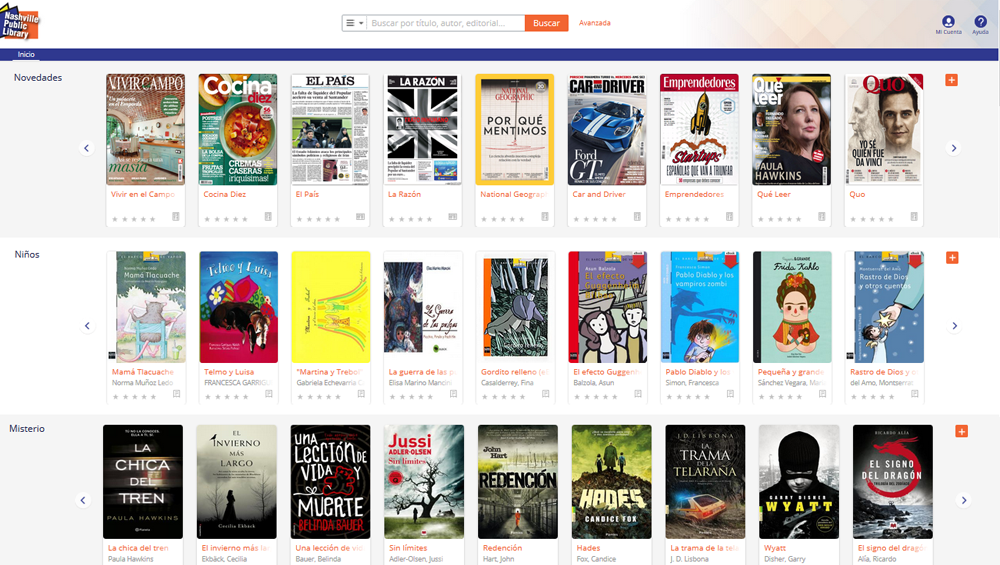
Task: Open El signo del dragón cover
Action: click(893, 482)
